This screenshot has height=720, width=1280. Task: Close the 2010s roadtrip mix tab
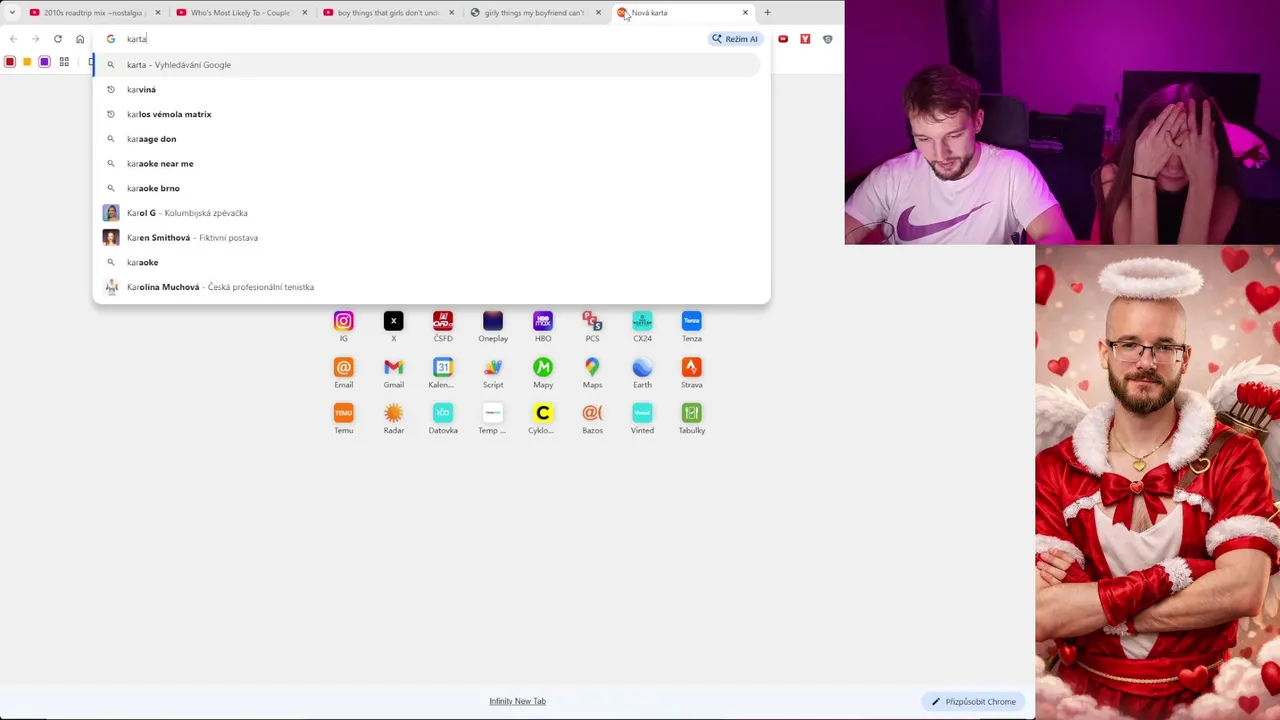(x=157, y=13)
